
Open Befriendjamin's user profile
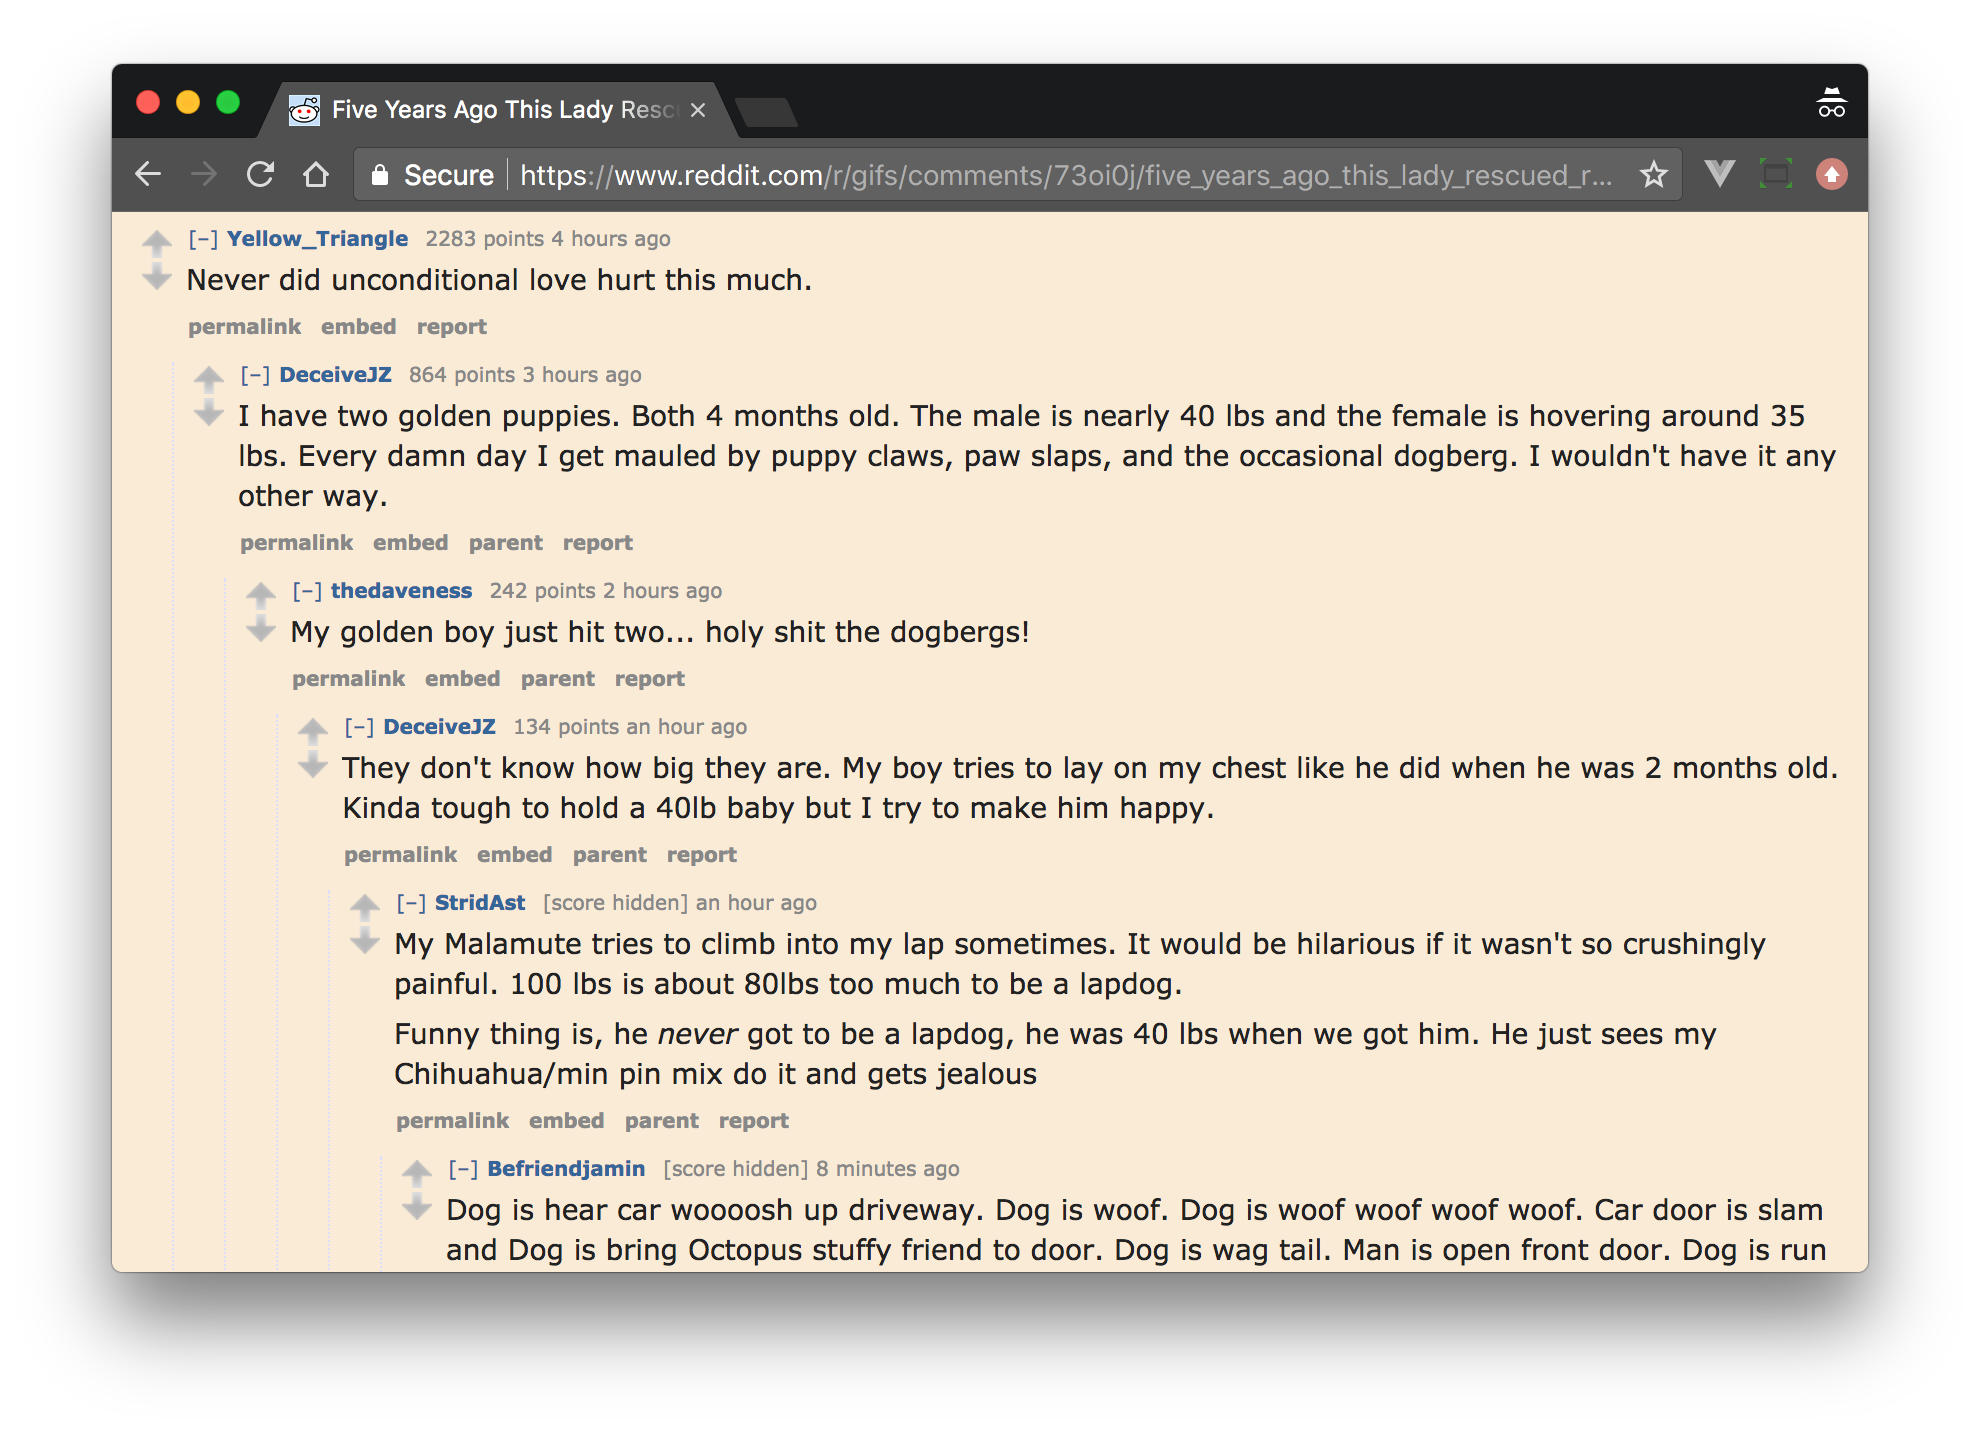point(566,1169)
